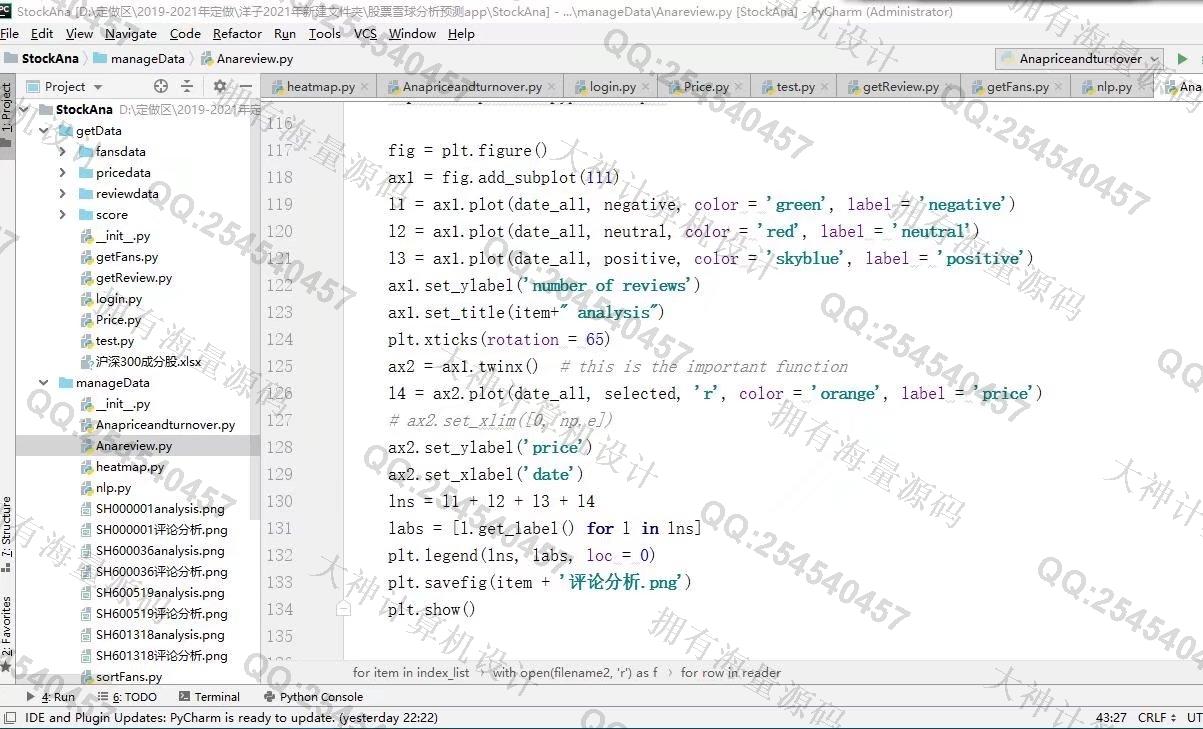Click the locate current file icon in Project panel

point(161,86)
